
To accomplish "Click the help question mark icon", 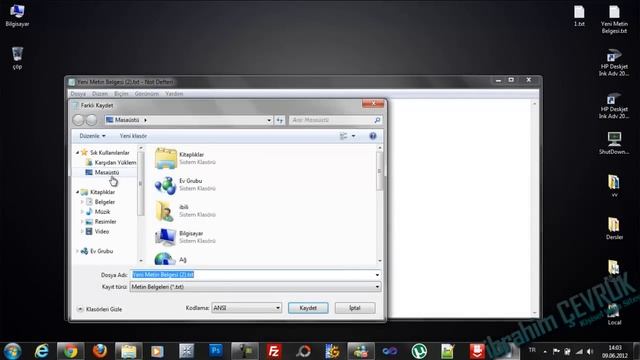I will pyautogui.click(x=373, y=136).
